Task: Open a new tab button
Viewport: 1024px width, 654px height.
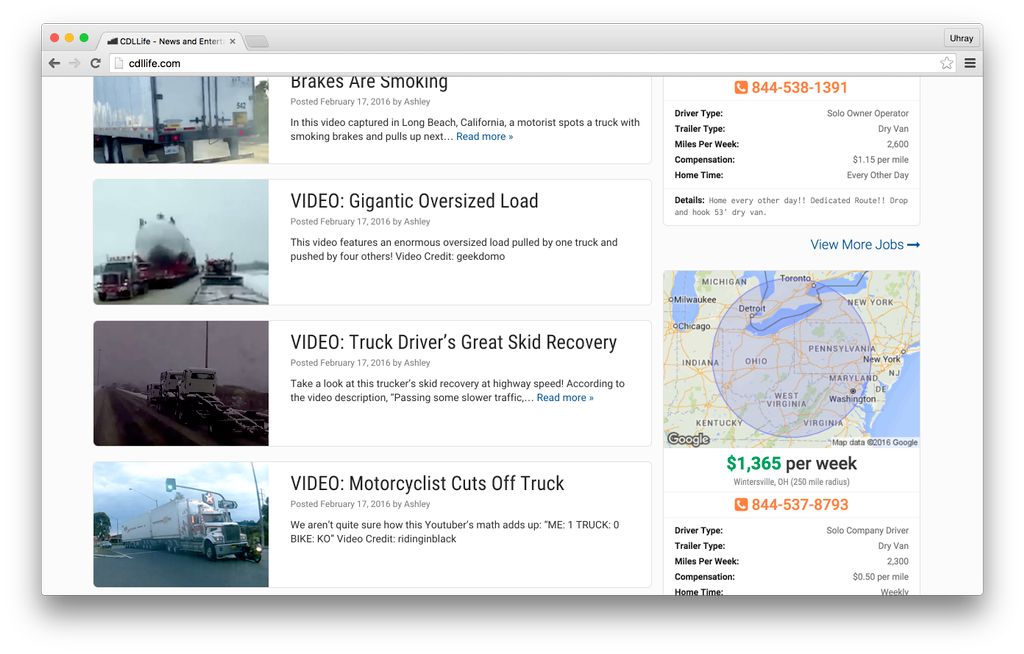Action: [257, 42]
